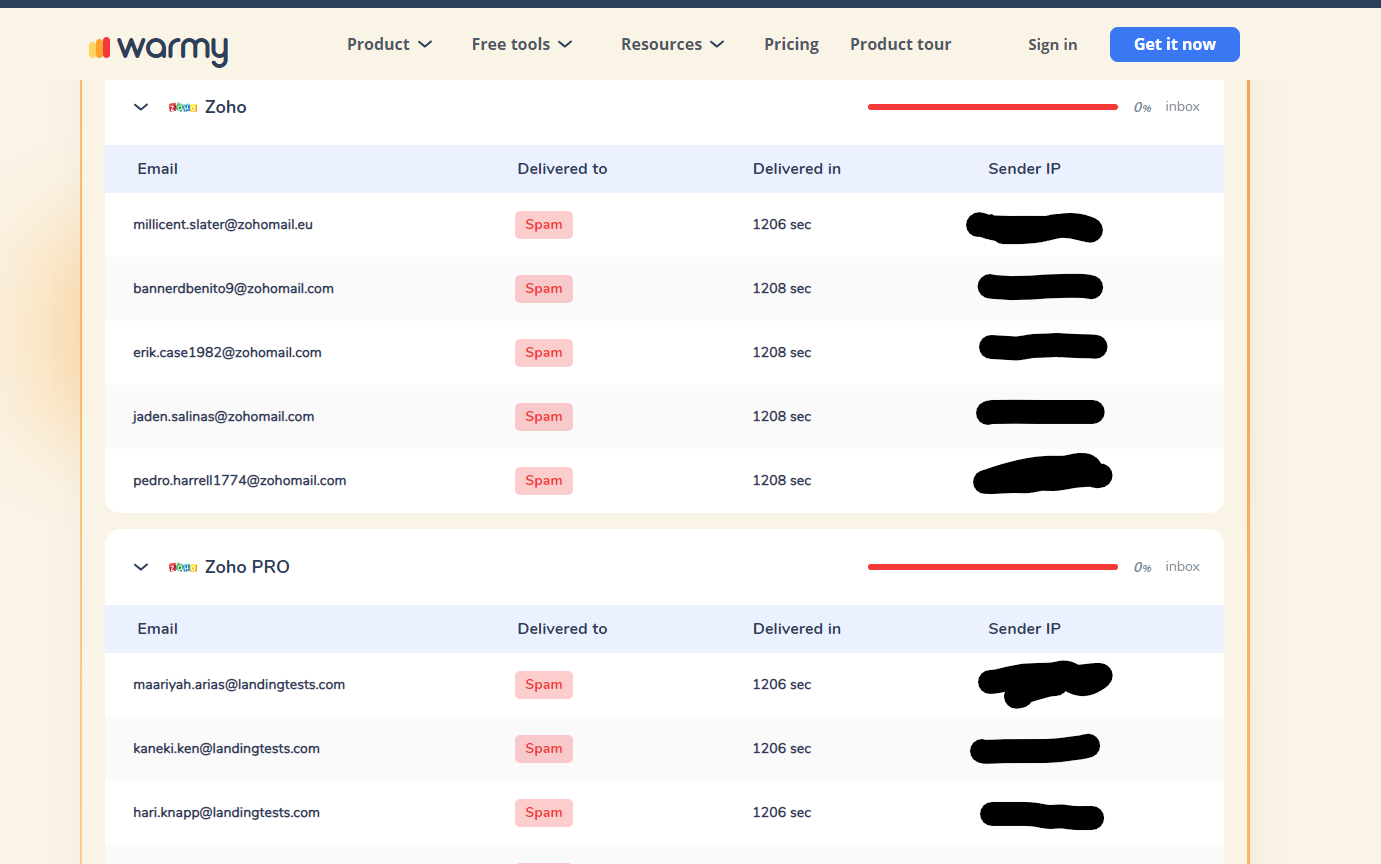Click the Spam badge for kaneki.ken
The height and width of the screenshot is (864, 1381).
(x=544, y=749)
